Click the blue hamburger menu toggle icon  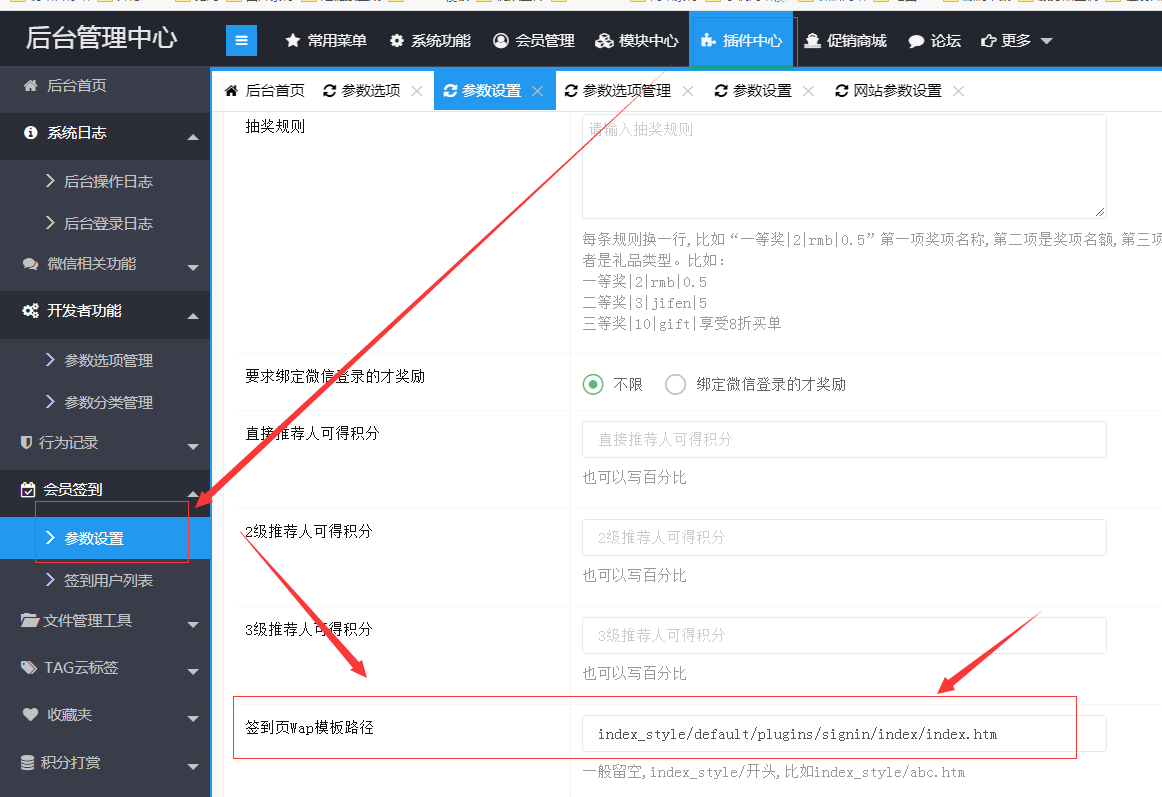(241, 40)
